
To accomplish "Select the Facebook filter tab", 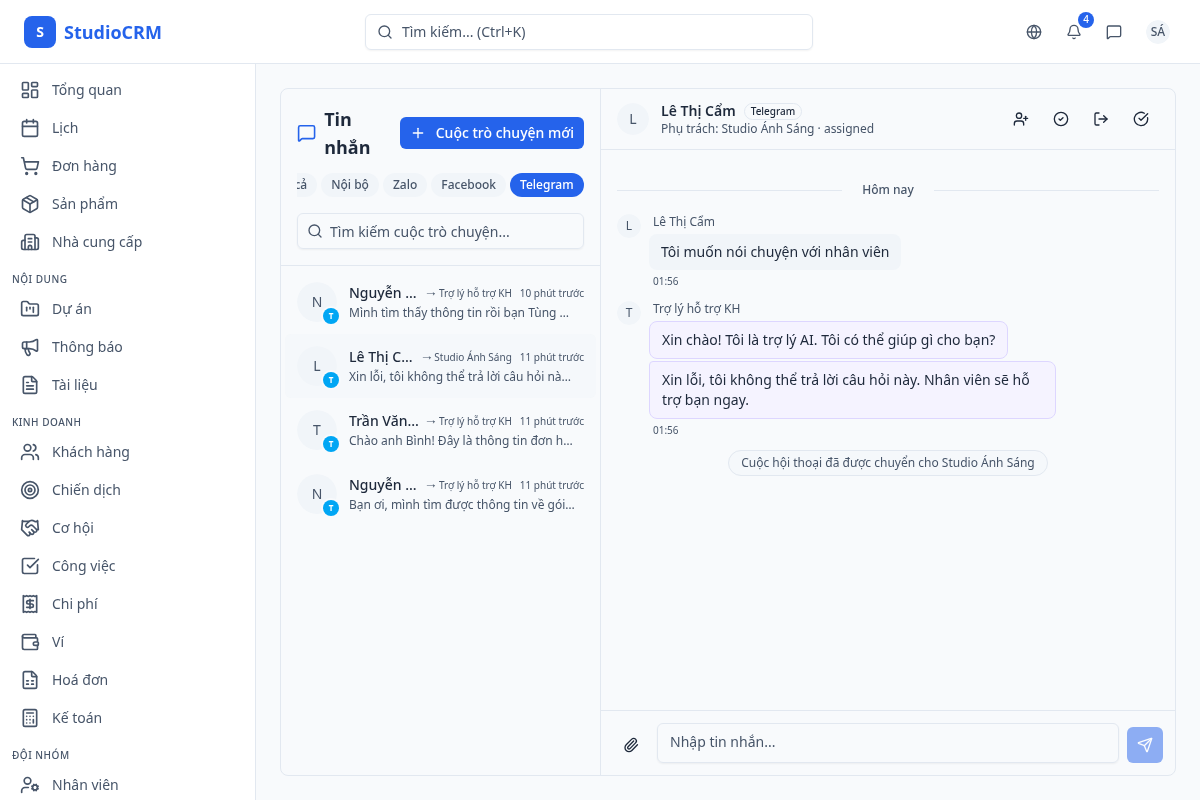I will (468, 185).
